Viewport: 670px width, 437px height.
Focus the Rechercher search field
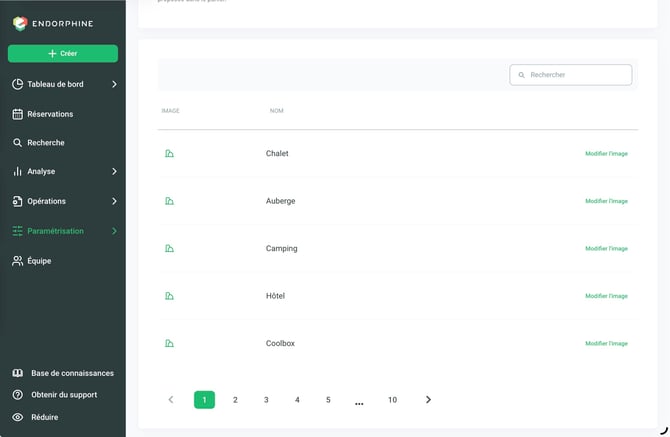click(x=571, y=75)
